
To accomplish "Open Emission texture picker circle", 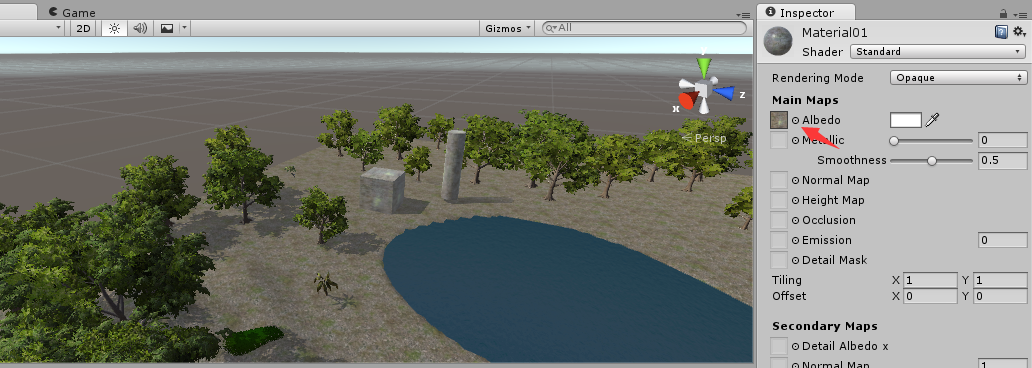I will [796, 240].
